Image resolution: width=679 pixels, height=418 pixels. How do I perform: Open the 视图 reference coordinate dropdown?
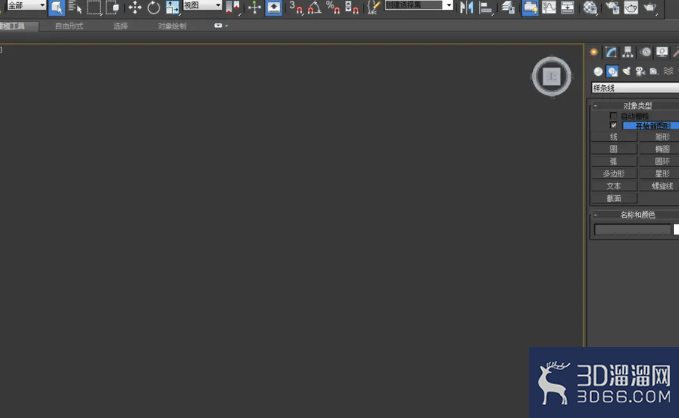203,5
